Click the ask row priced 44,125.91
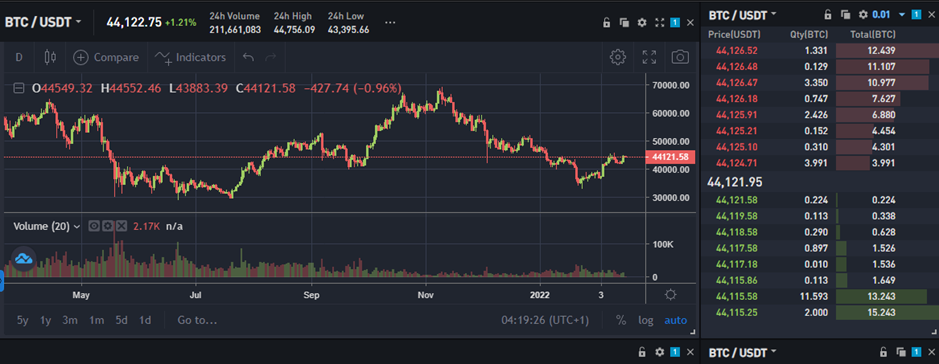939x364 pixels. (x=820, y=114)
